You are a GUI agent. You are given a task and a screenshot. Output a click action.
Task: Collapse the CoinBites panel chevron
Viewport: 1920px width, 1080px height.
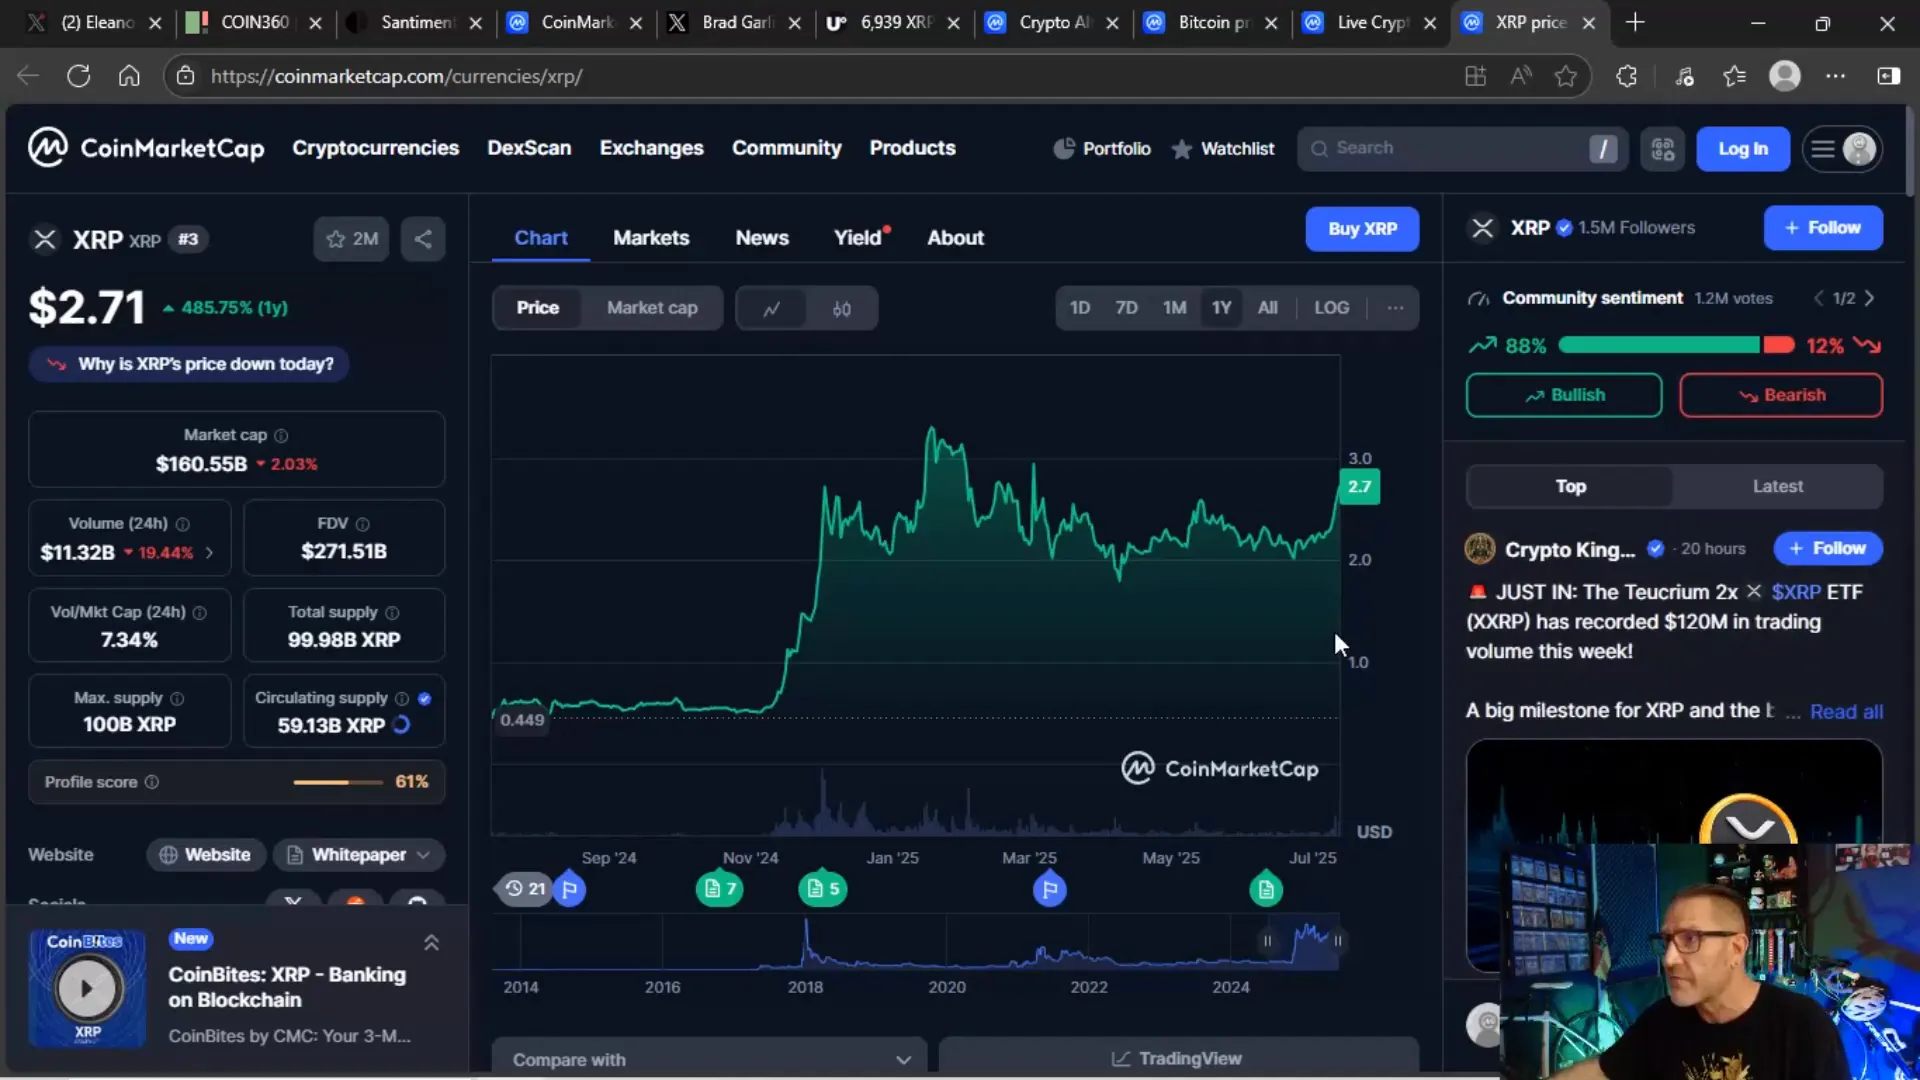point(431,943)
